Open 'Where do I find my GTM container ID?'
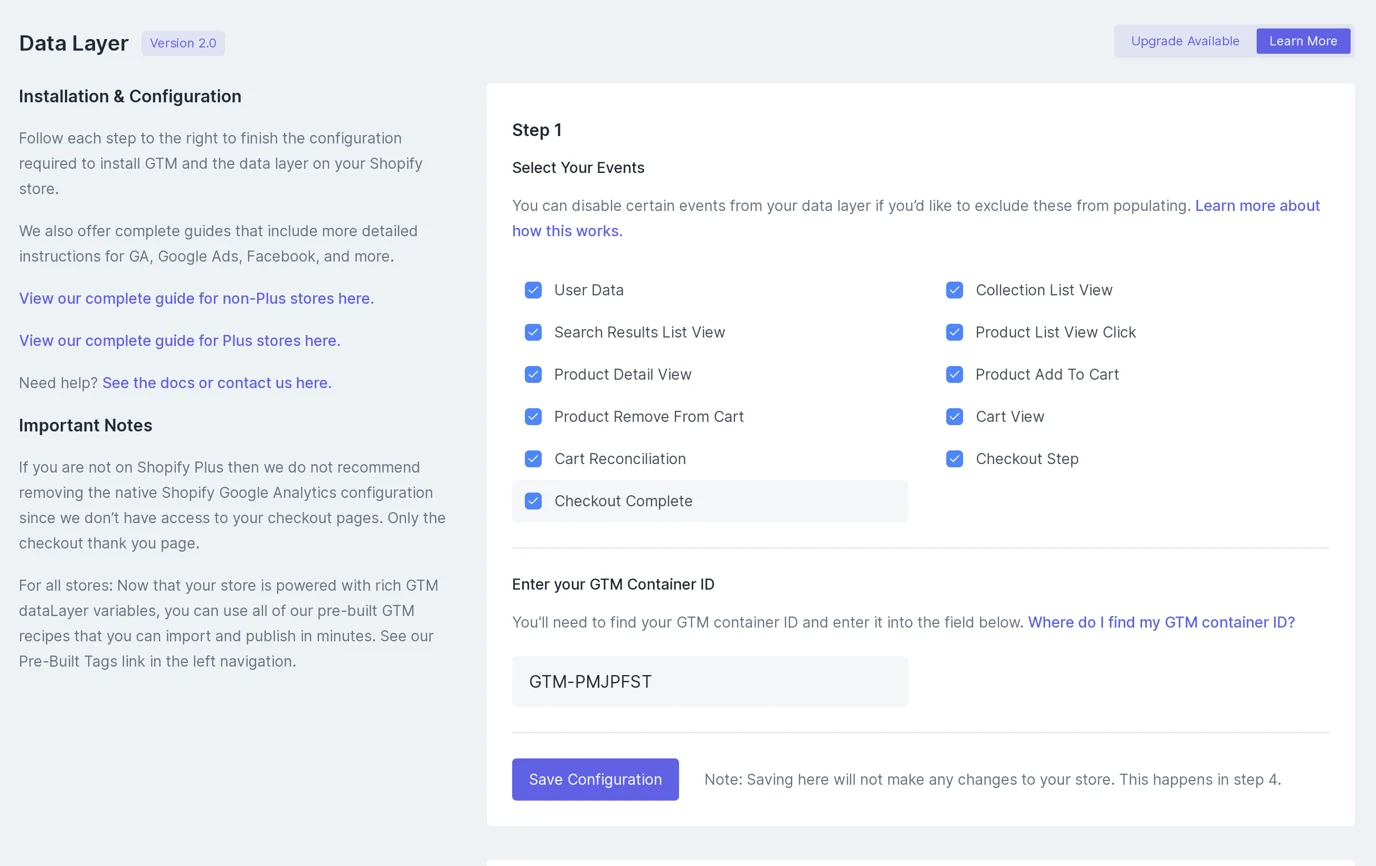 (x=1161, y=622)
